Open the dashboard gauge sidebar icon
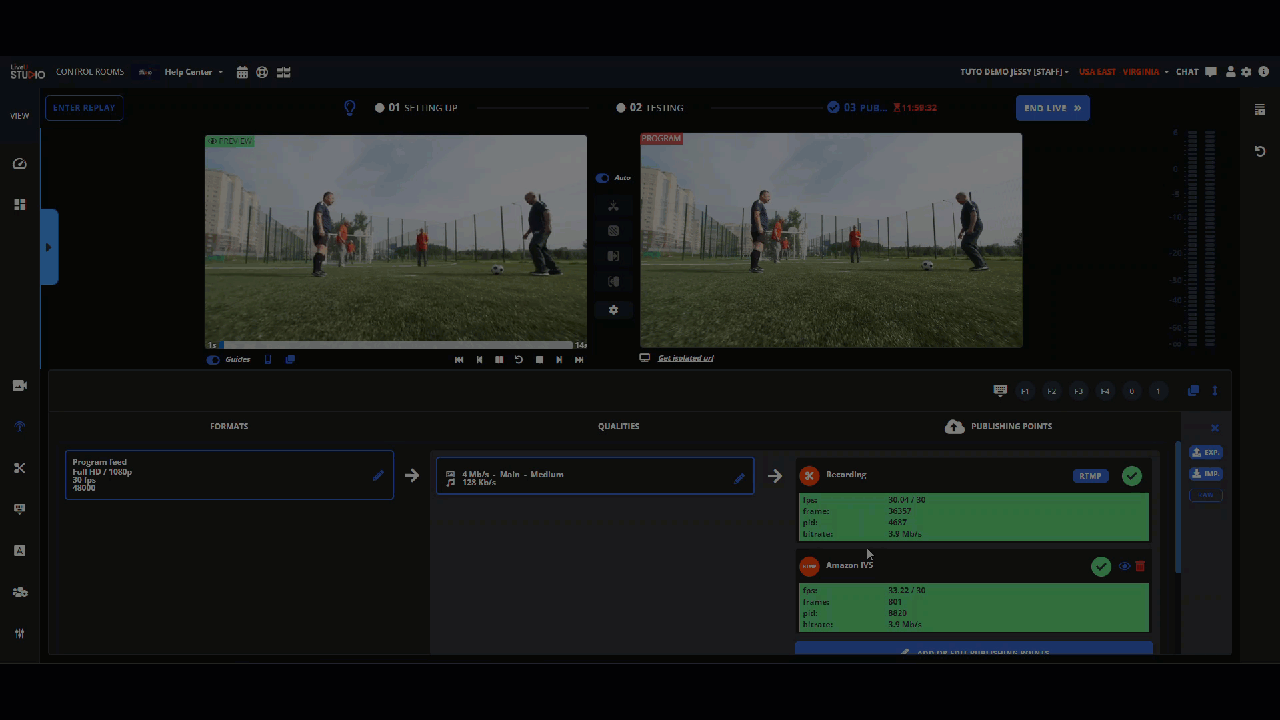 (19, 163)
